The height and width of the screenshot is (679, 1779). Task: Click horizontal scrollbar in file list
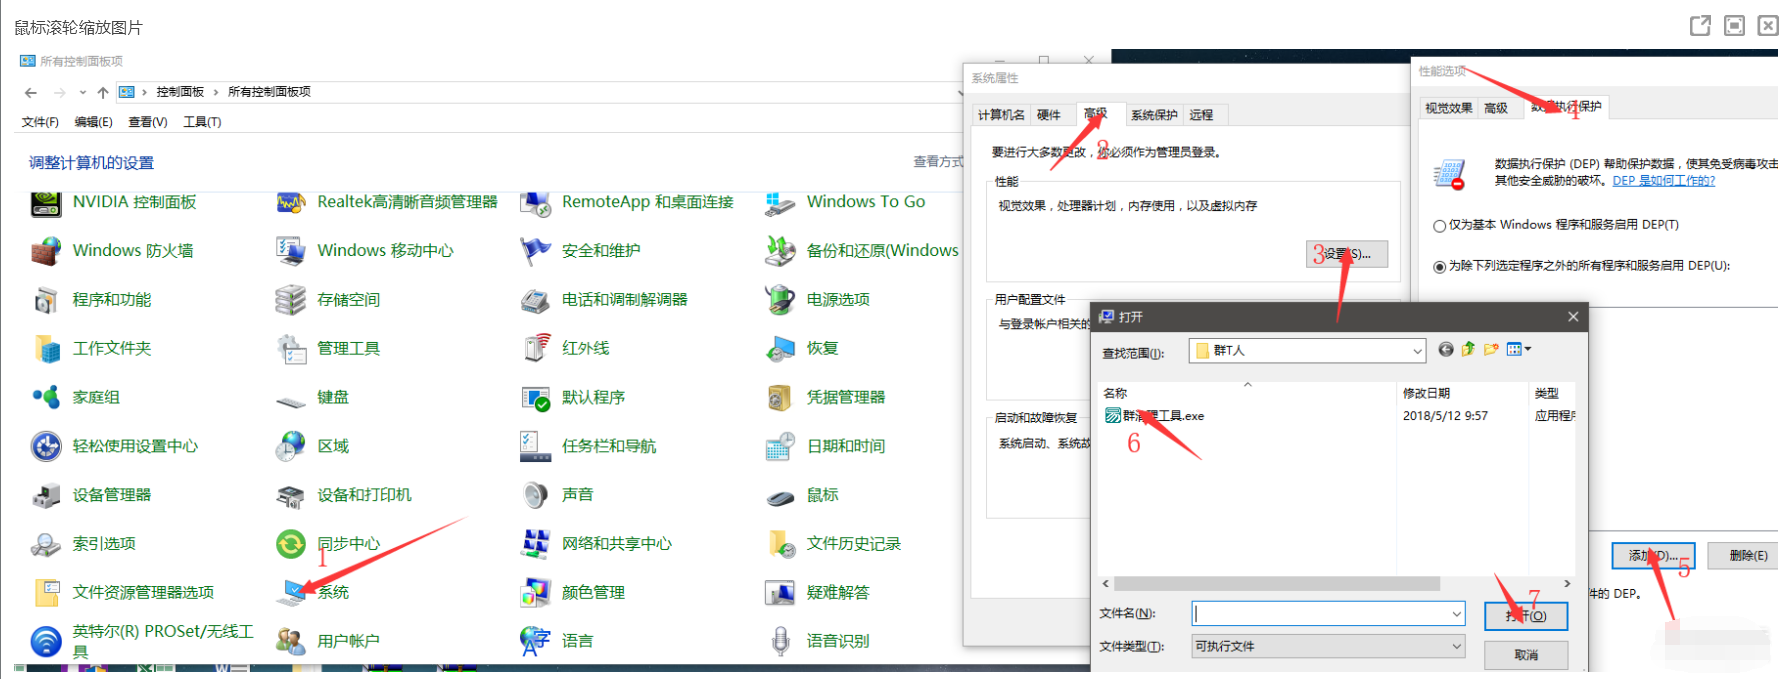pos(1277,584)
